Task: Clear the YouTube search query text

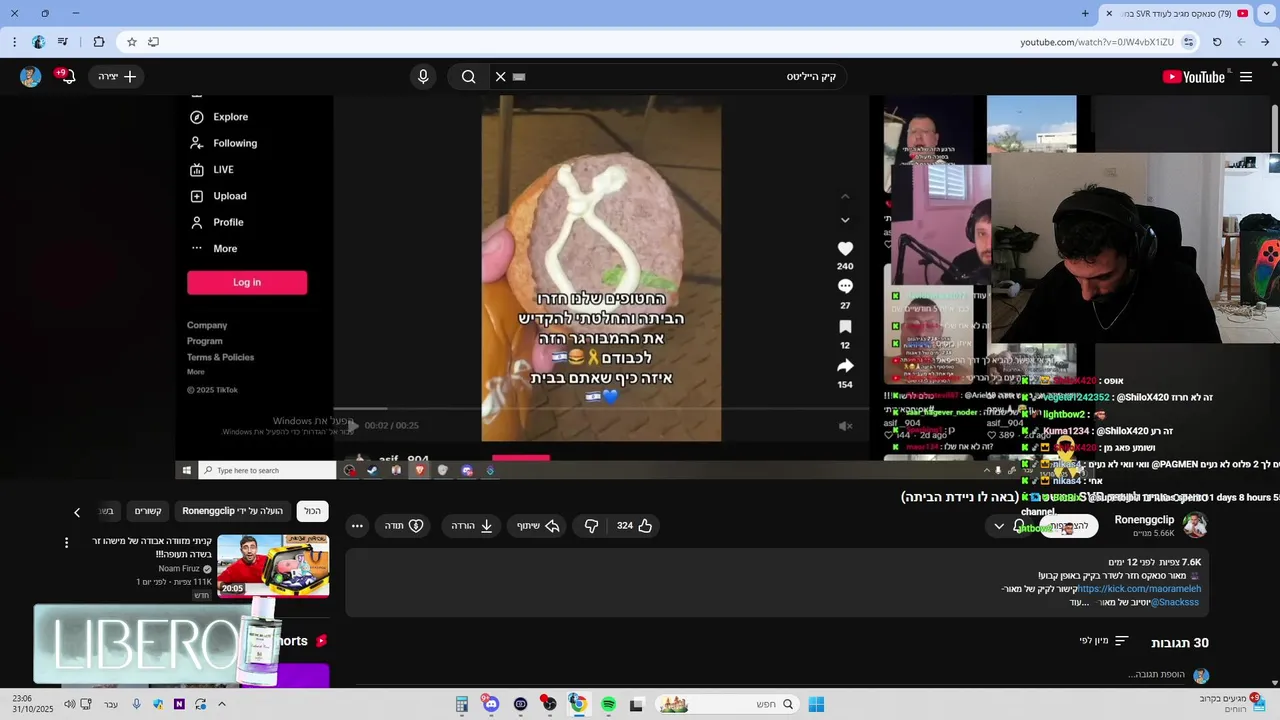Action: [x=501, y=77]
